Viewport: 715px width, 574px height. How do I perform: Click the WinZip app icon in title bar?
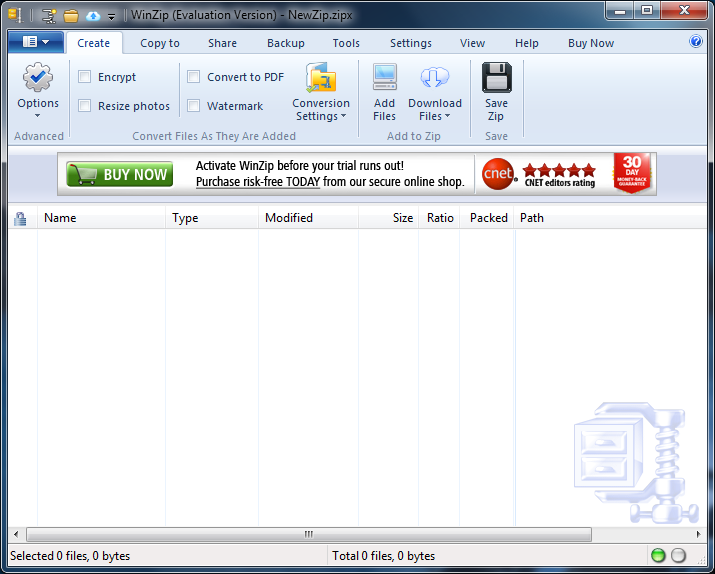(16, 15)
